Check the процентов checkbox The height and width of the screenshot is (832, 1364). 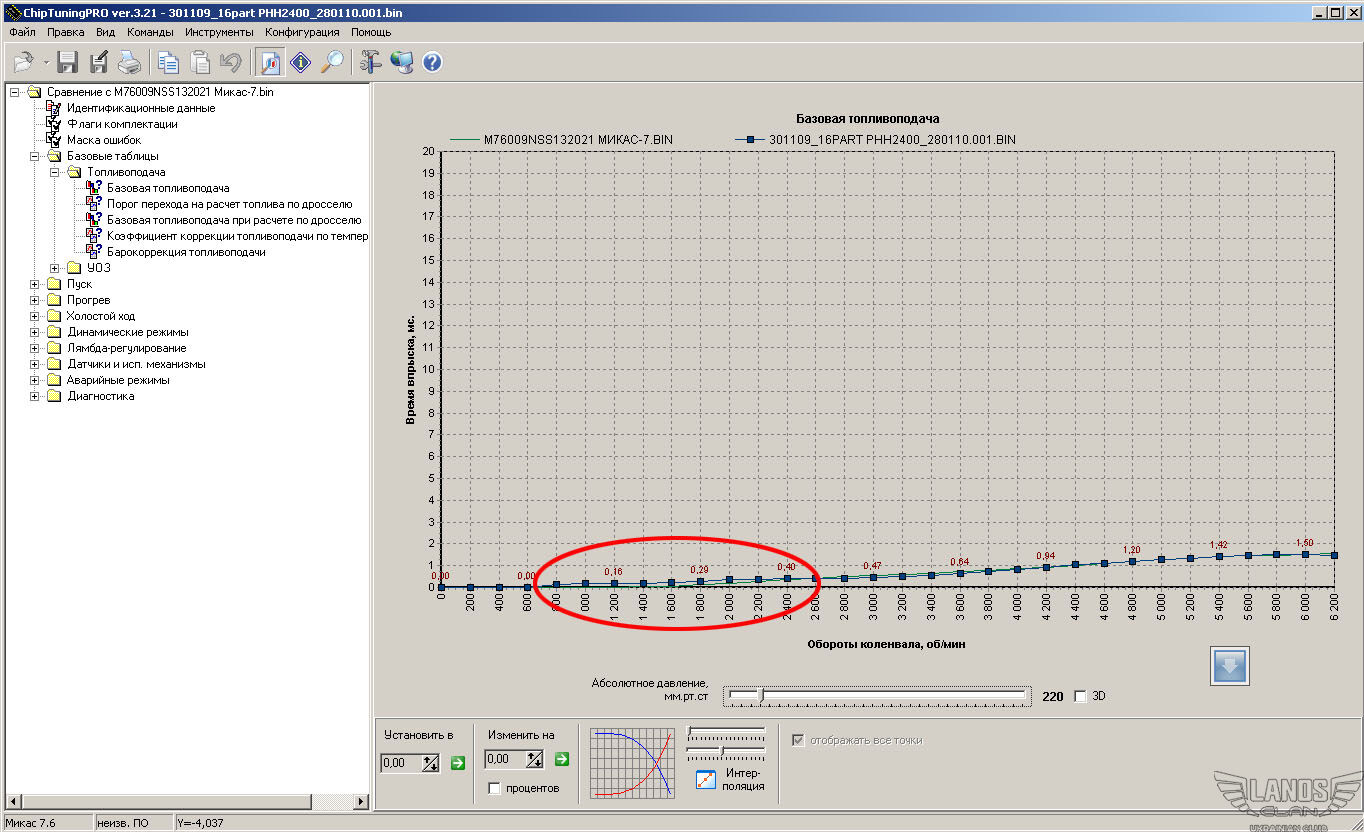[494, 788]
